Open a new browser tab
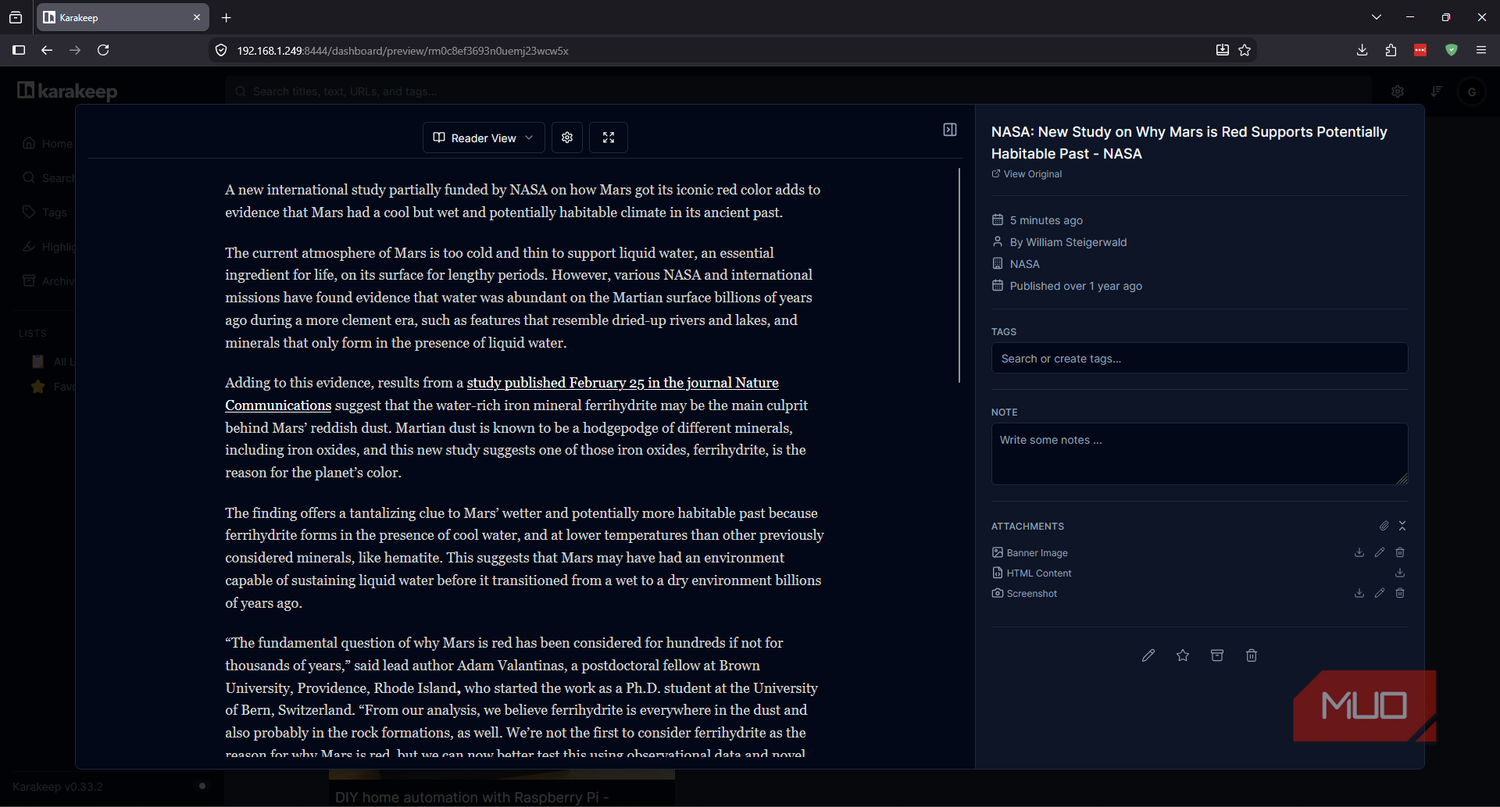 pos(226,17)
